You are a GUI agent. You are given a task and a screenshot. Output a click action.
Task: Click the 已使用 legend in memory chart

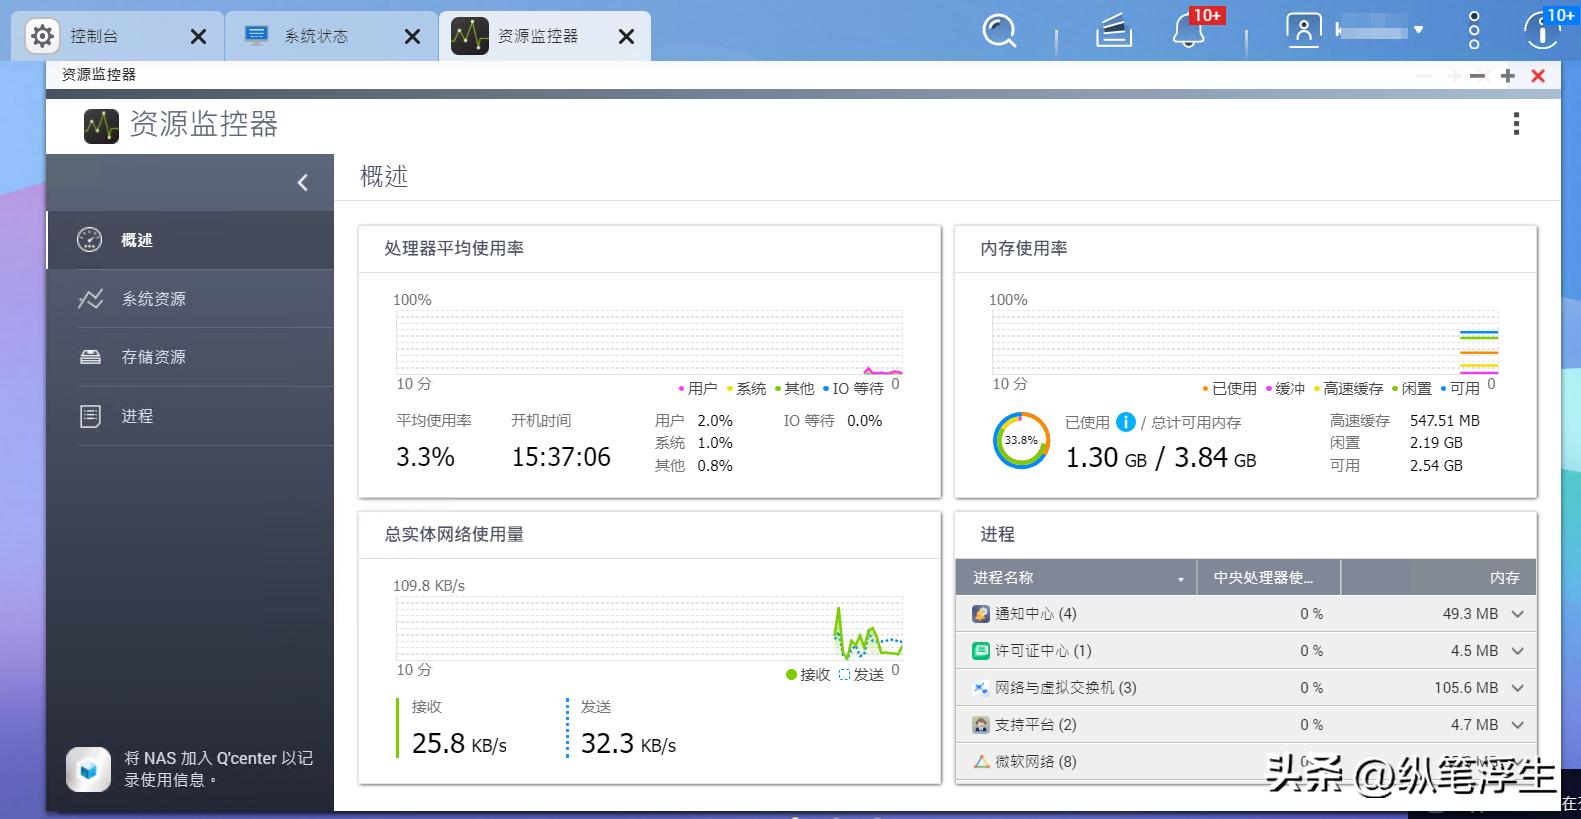(1229, 389)
